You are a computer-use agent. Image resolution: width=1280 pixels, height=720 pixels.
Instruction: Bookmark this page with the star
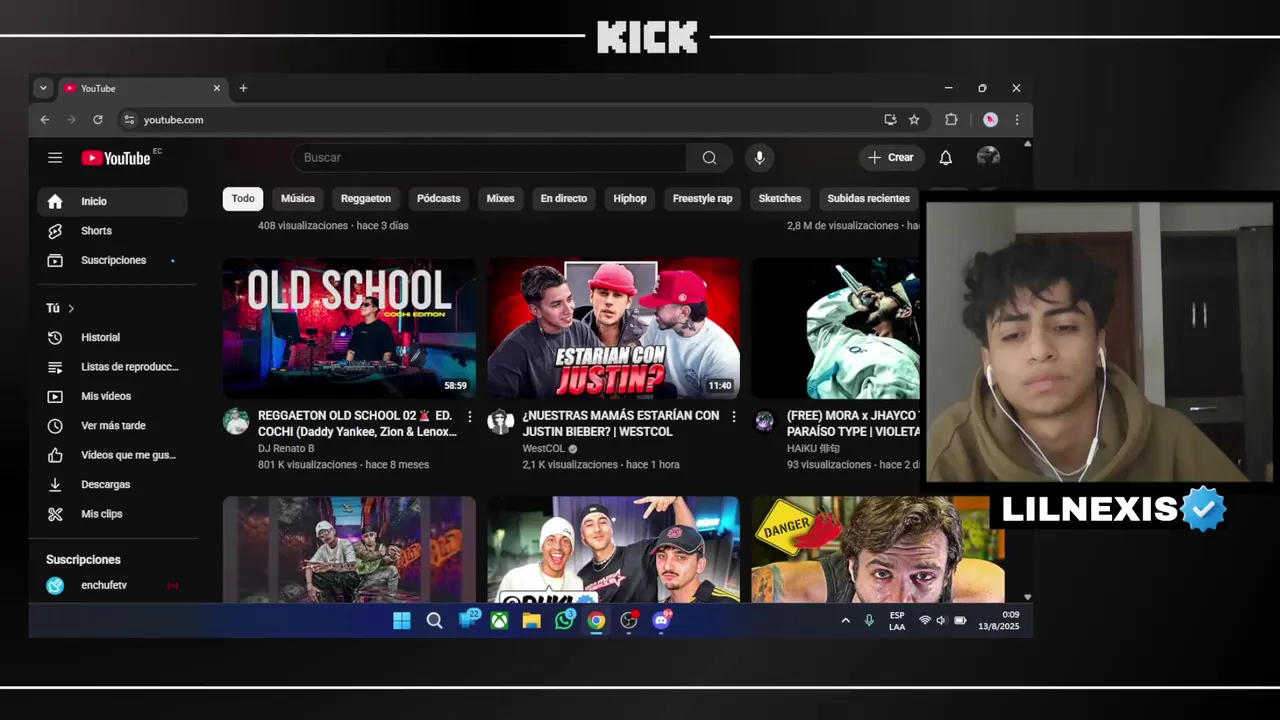[x=914, y=120]
